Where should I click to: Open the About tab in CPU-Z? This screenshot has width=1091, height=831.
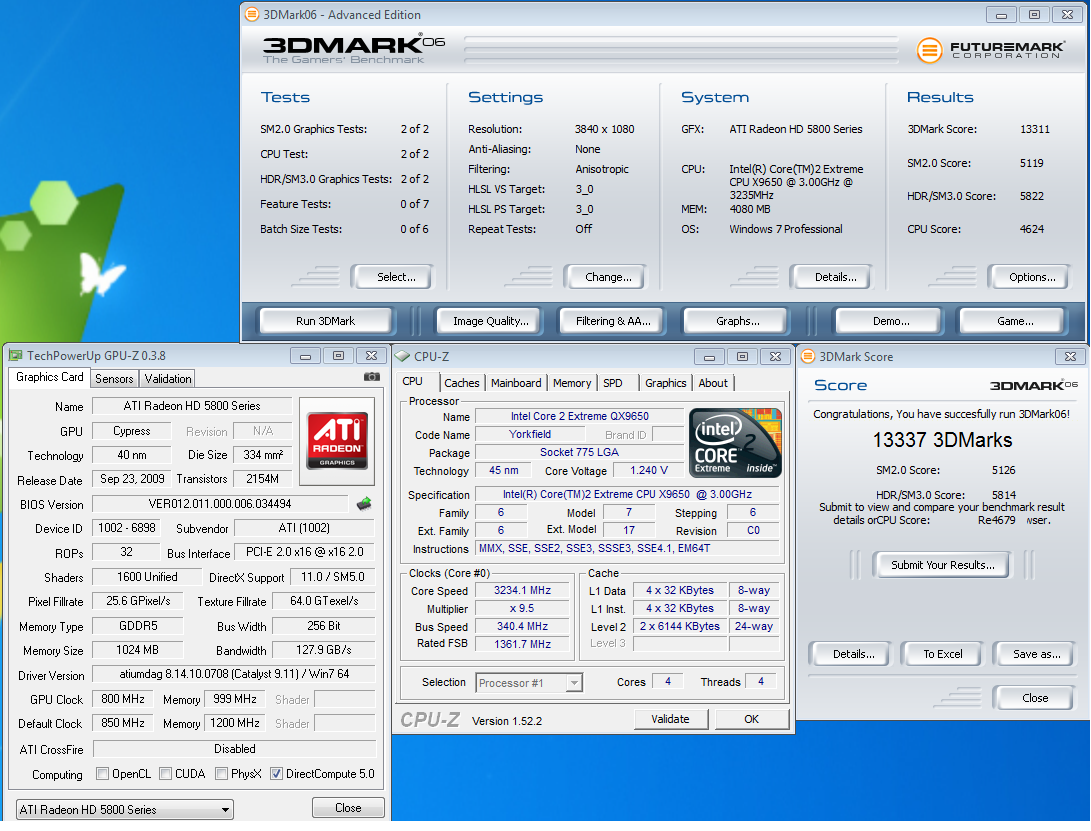[x=713, y=383]
